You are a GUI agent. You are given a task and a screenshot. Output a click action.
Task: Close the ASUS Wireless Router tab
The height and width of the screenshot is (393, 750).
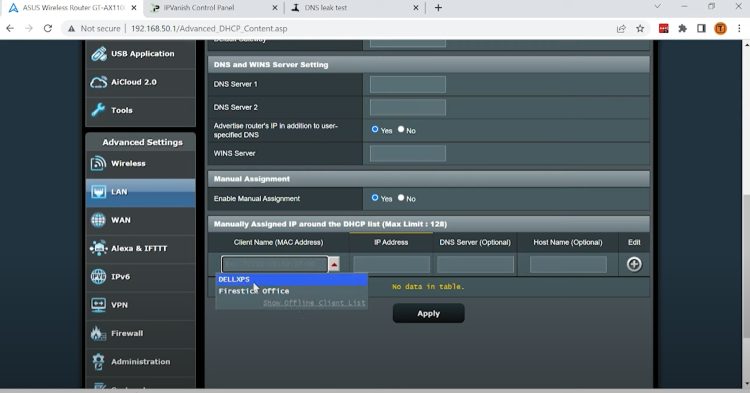point(134,8)
